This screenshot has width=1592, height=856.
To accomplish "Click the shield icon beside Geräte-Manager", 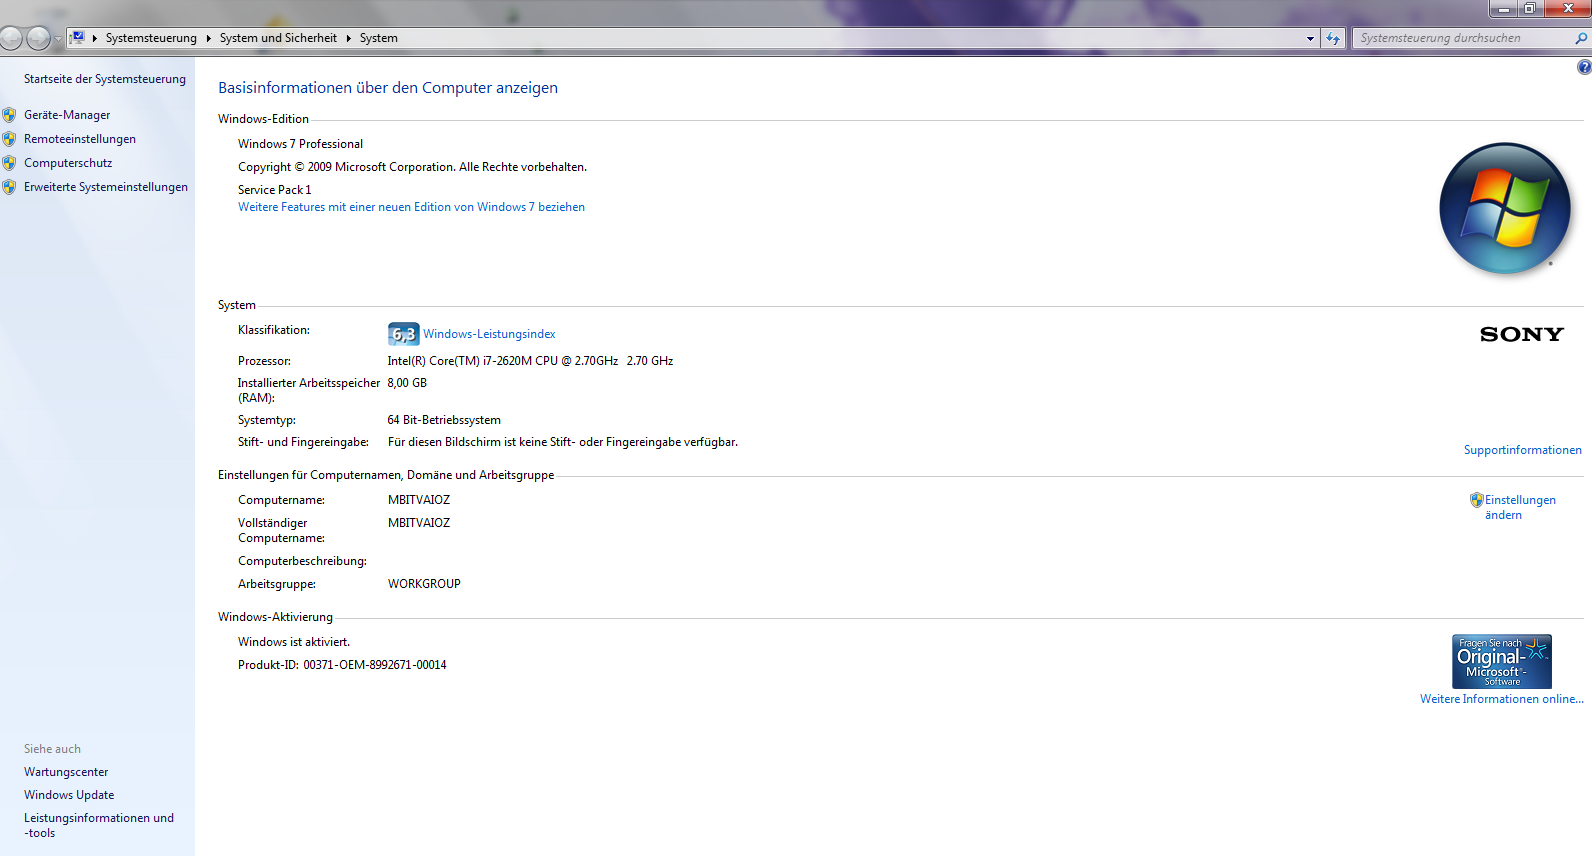I will pos(9,115).
